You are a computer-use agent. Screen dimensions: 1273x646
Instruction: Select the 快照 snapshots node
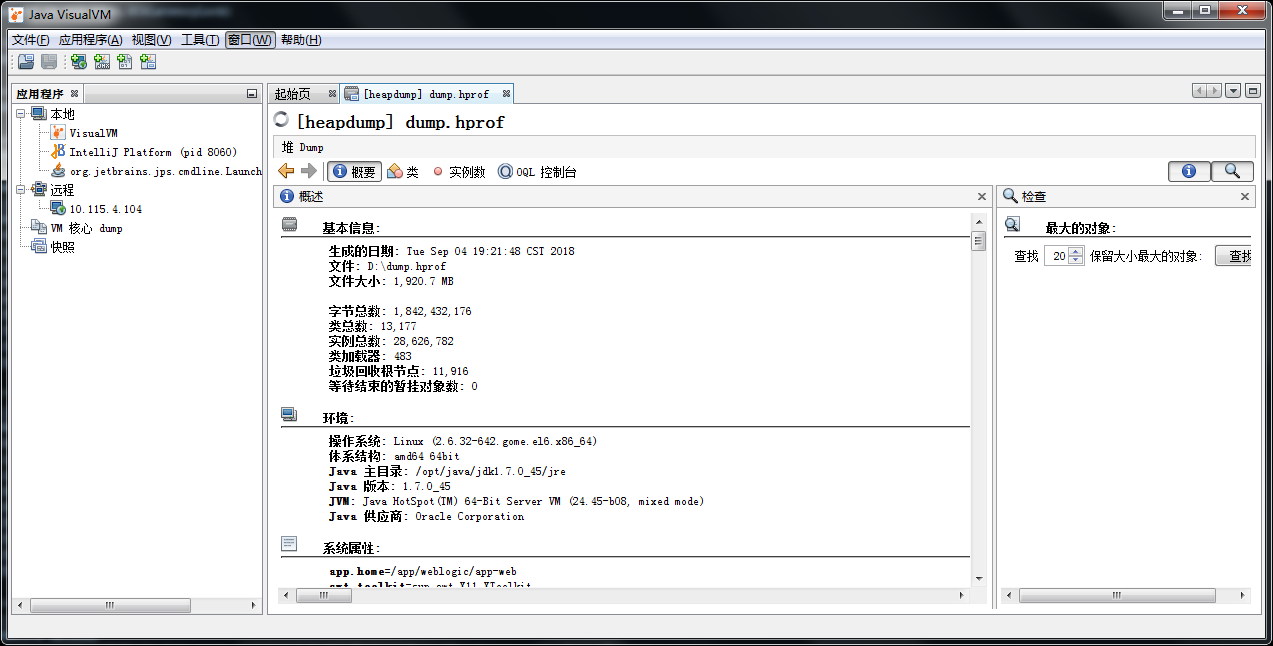(x=54, y=247)
